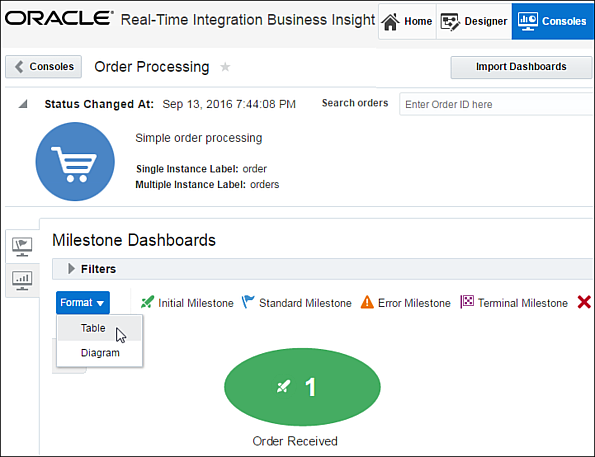Click the Milestone Dashboards heading
The width and height of the screenshot is (595, 457).
click(x=134, y=240)
